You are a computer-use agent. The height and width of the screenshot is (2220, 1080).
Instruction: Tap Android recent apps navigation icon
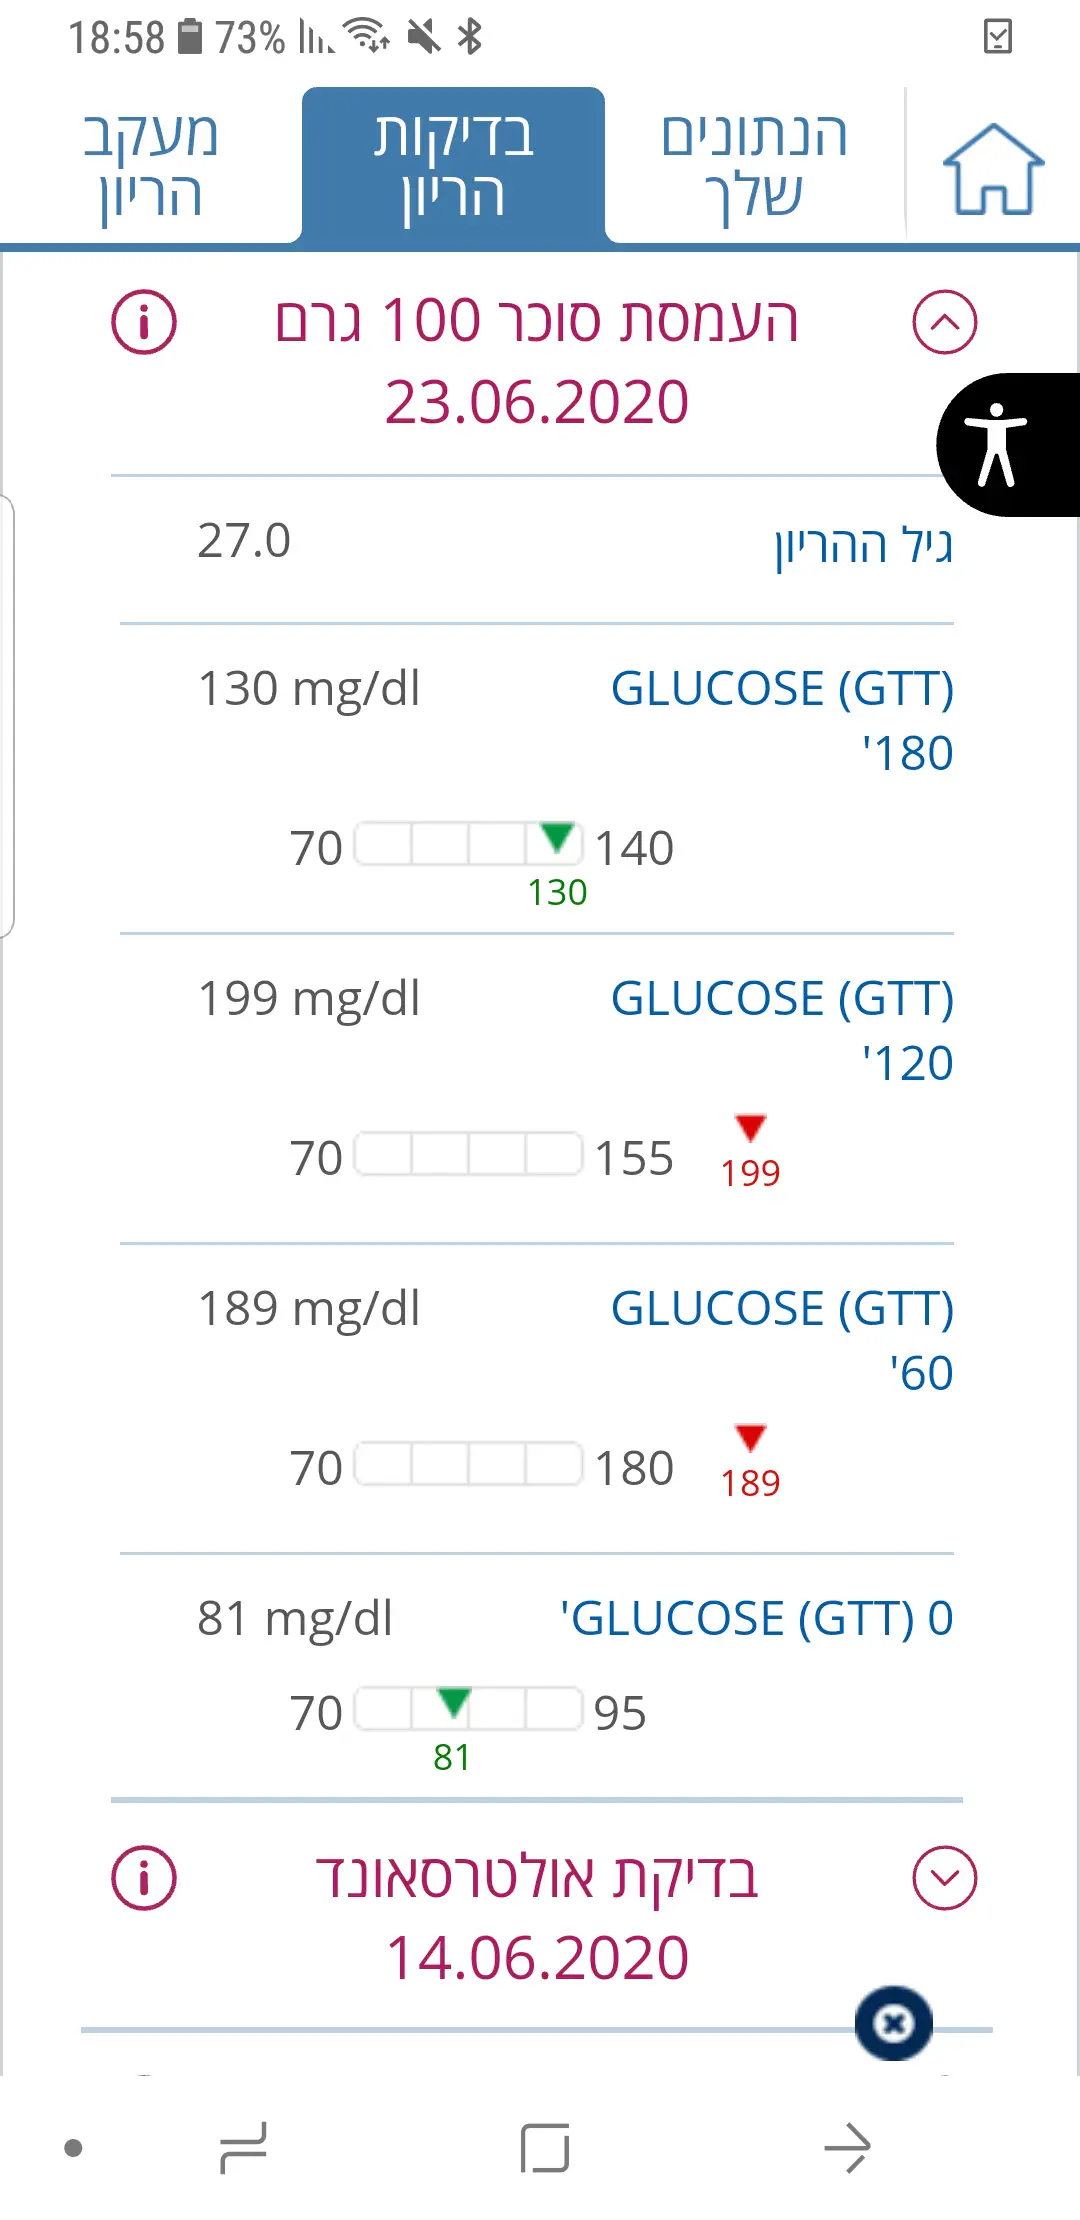[x=243, y=2148]
